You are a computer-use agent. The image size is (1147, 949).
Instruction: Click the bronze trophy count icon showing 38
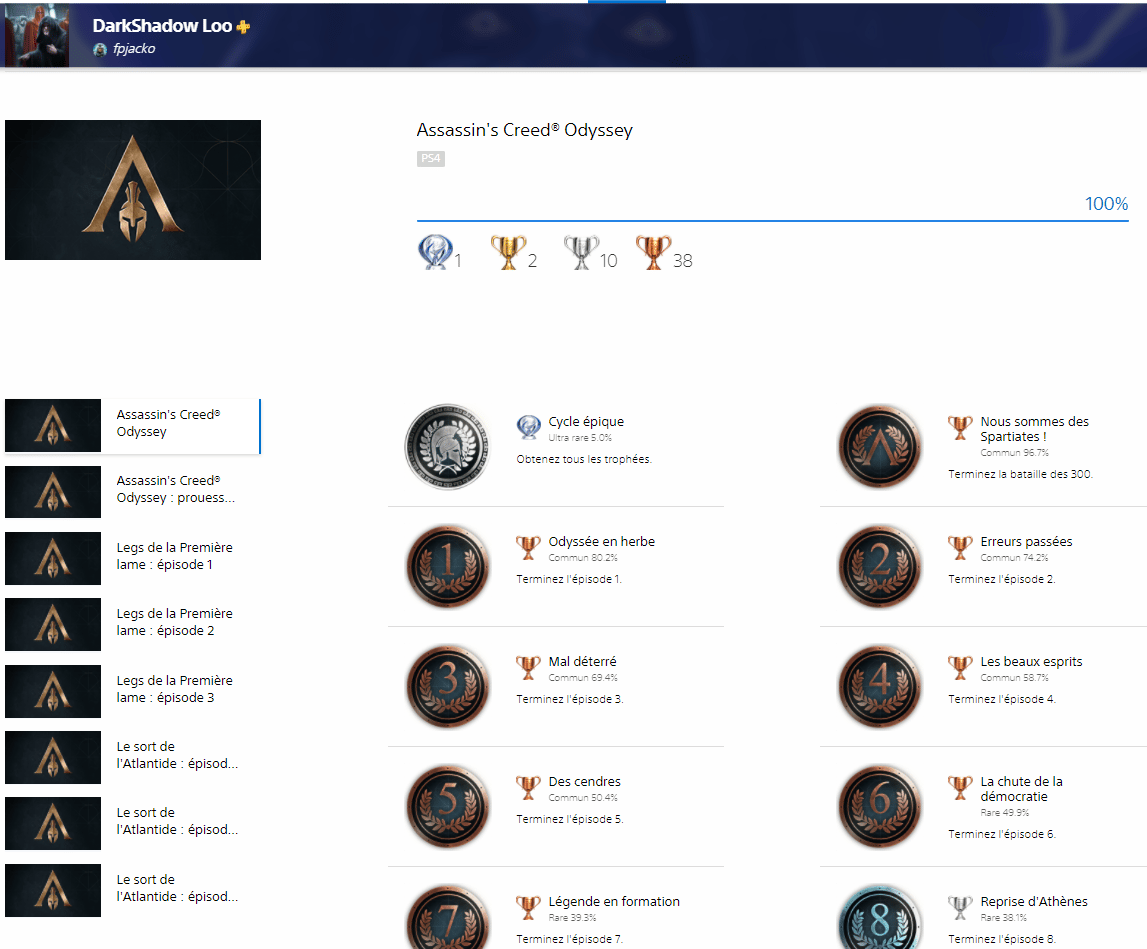(x=653, y=252)
